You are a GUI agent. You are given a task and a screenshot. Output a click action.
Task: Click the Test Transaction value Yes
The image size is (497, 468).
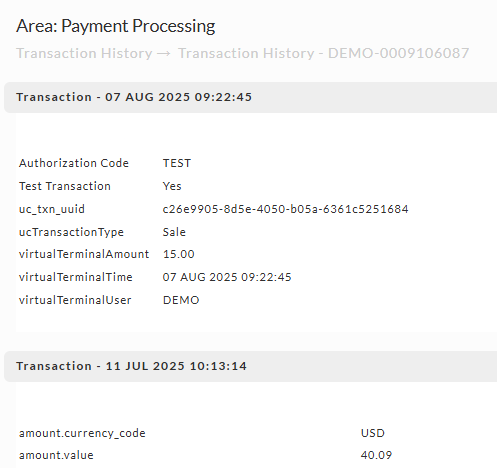(x=172, y=186)
